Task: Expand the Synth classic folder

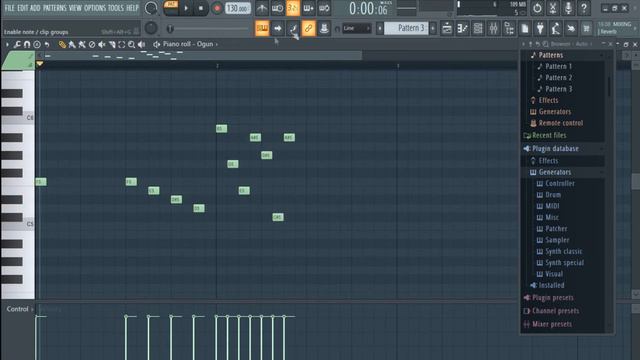Action: [x=564, y=251]
